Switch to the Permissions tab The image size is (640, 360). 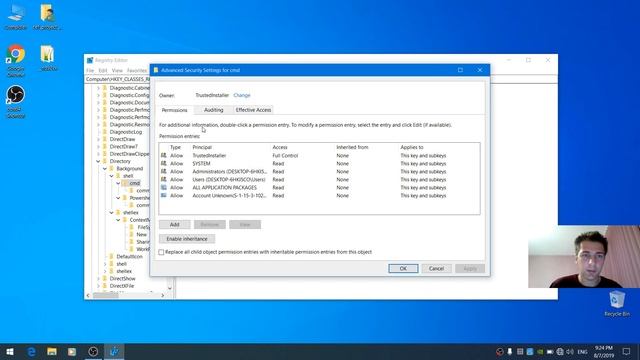pos(174,110)
